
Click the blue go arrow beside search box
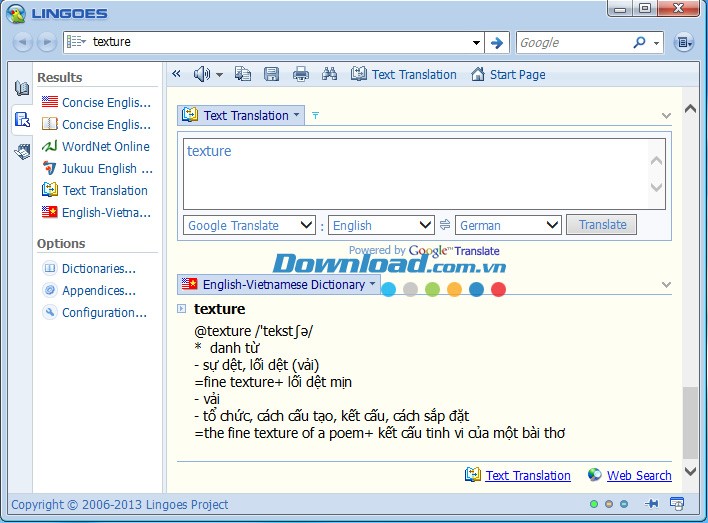497,42
